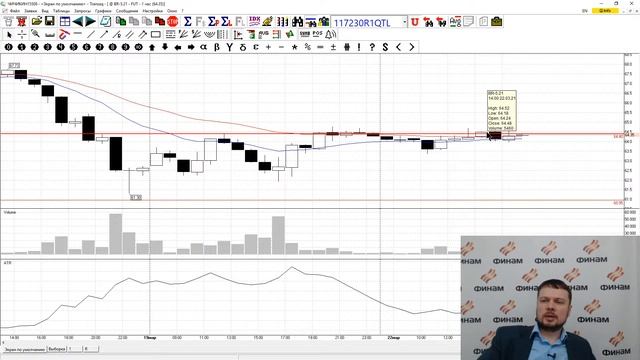Viewport: 640px width, 360px height.
Task: Click the yellow info button
Action: pyautogui.click(x=605, y=11)
